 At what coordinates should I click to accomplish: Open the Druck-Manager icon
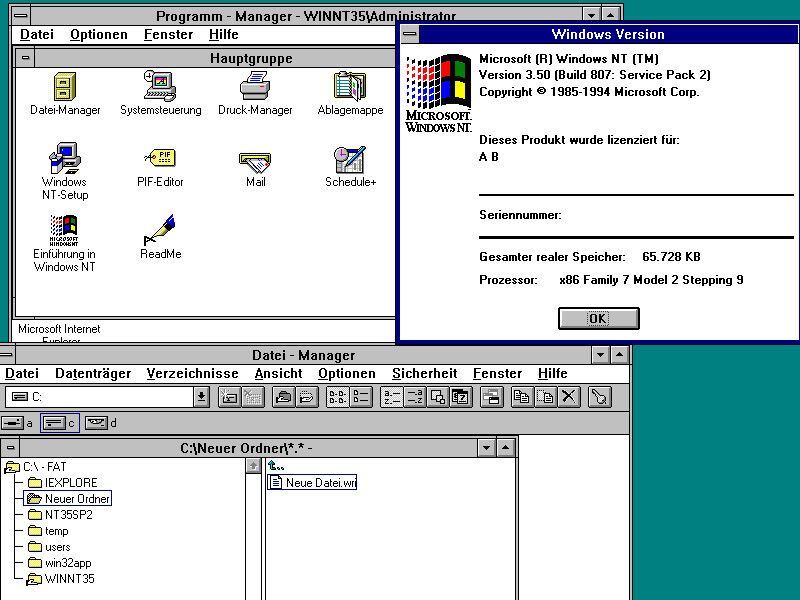[255, 86]
